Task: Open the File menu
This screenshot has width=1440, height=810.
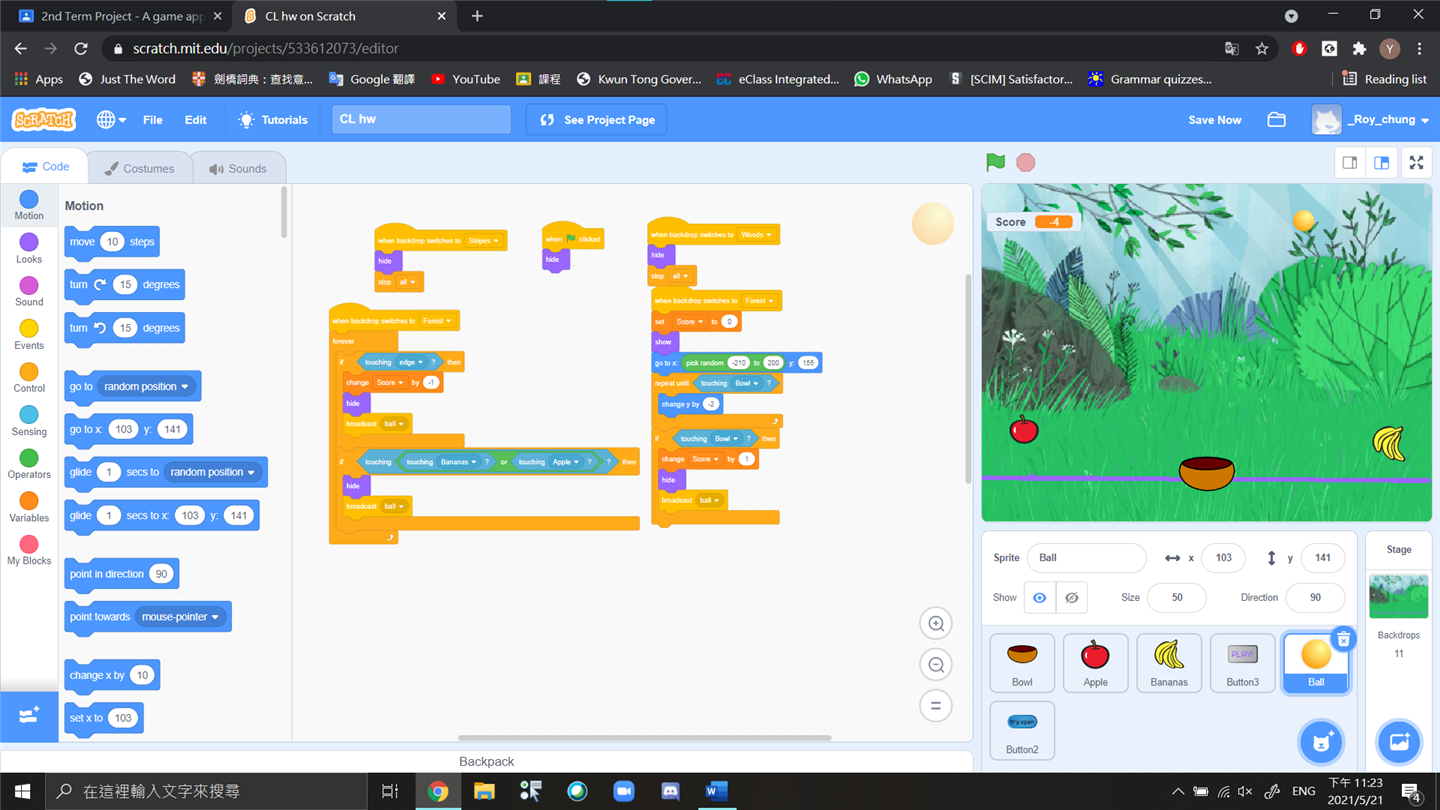Action: 152,120
